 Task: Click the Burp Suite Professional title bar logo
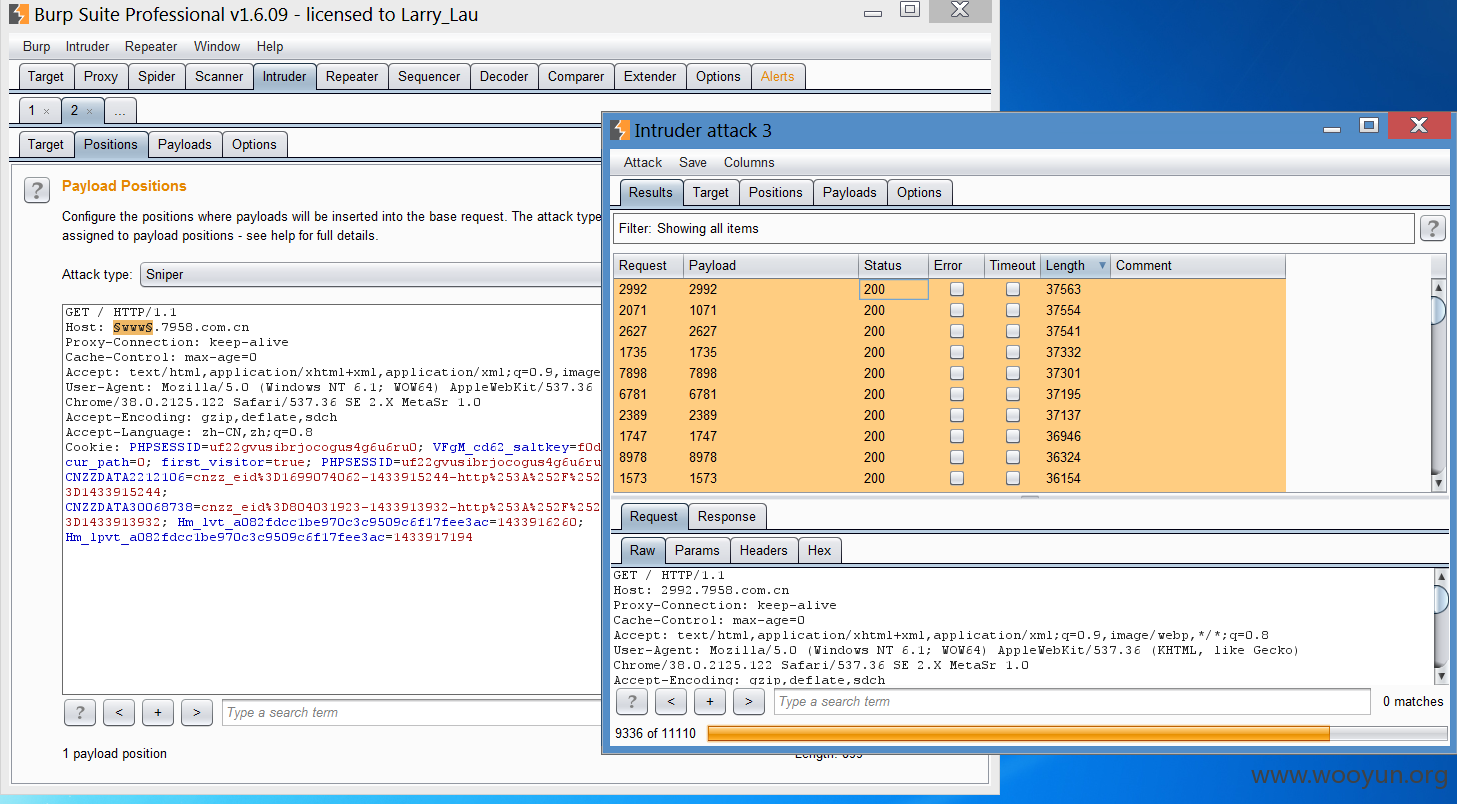tap(19, 14)
